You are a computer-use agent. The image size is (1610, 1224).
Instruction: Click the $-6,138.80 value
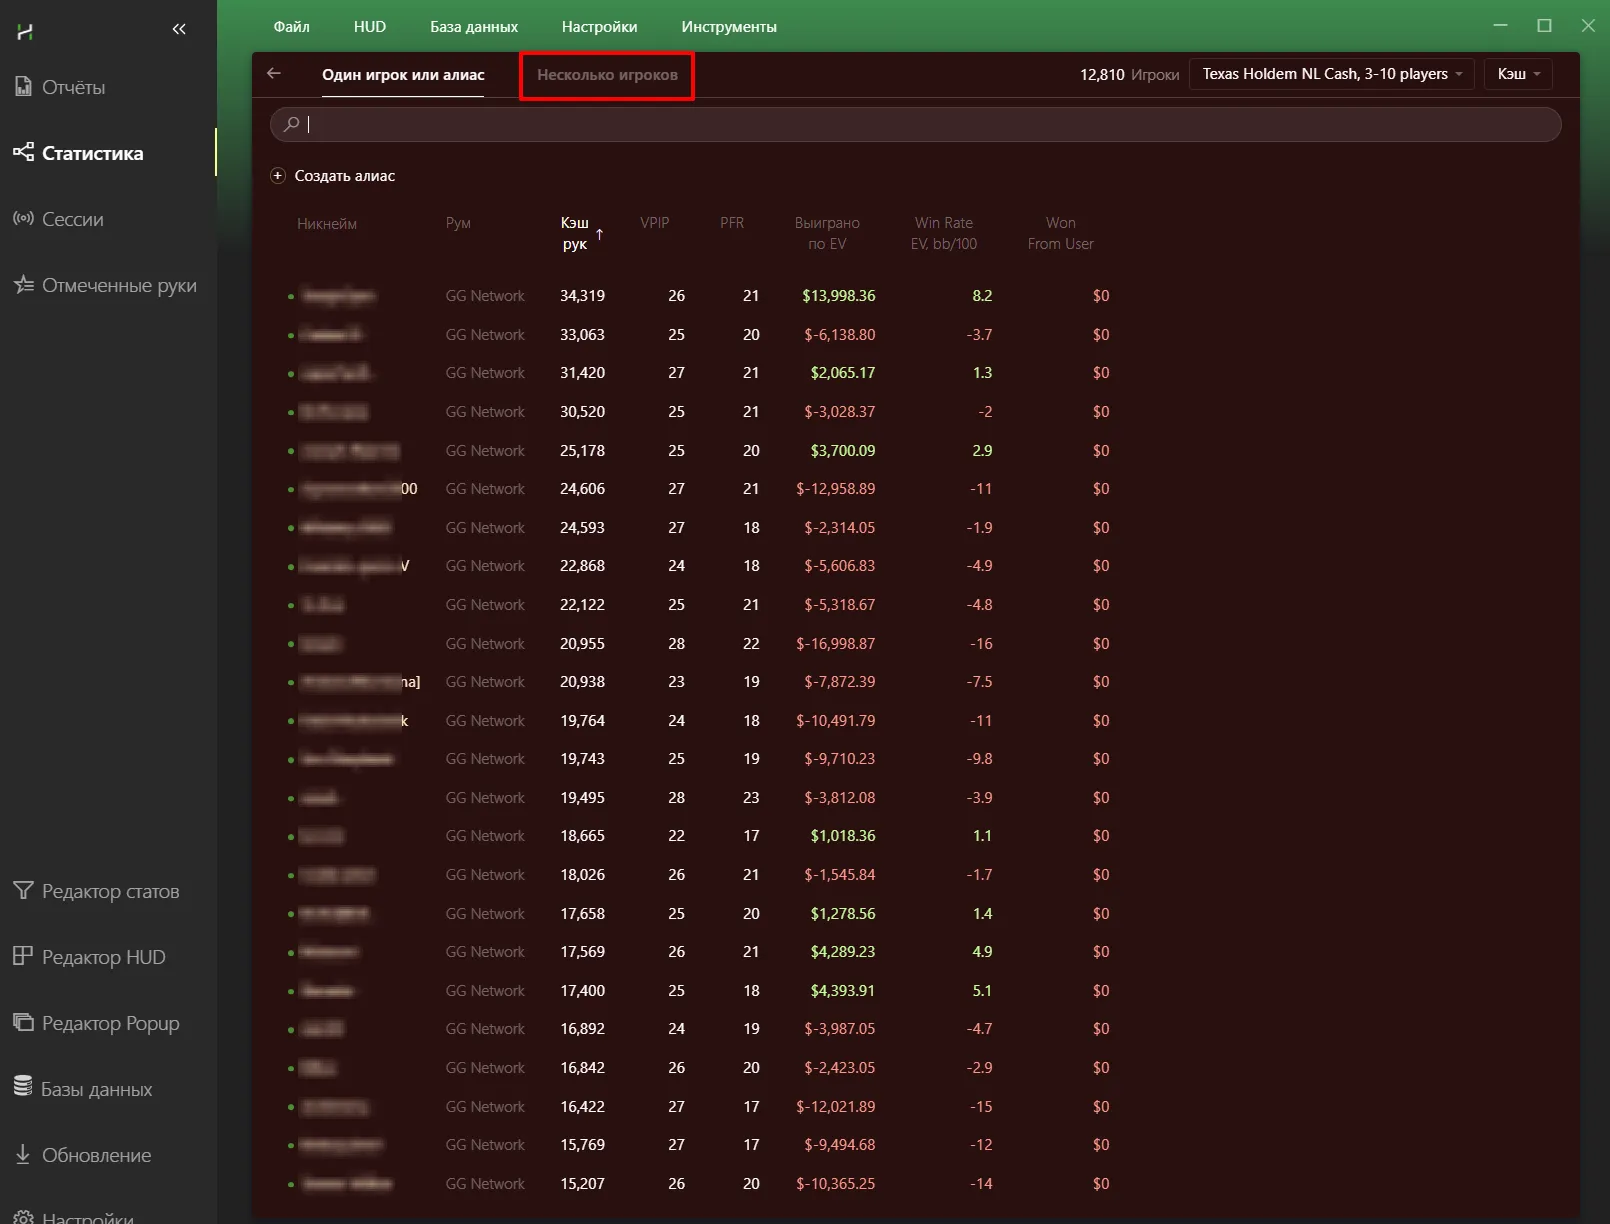(840, 335)
